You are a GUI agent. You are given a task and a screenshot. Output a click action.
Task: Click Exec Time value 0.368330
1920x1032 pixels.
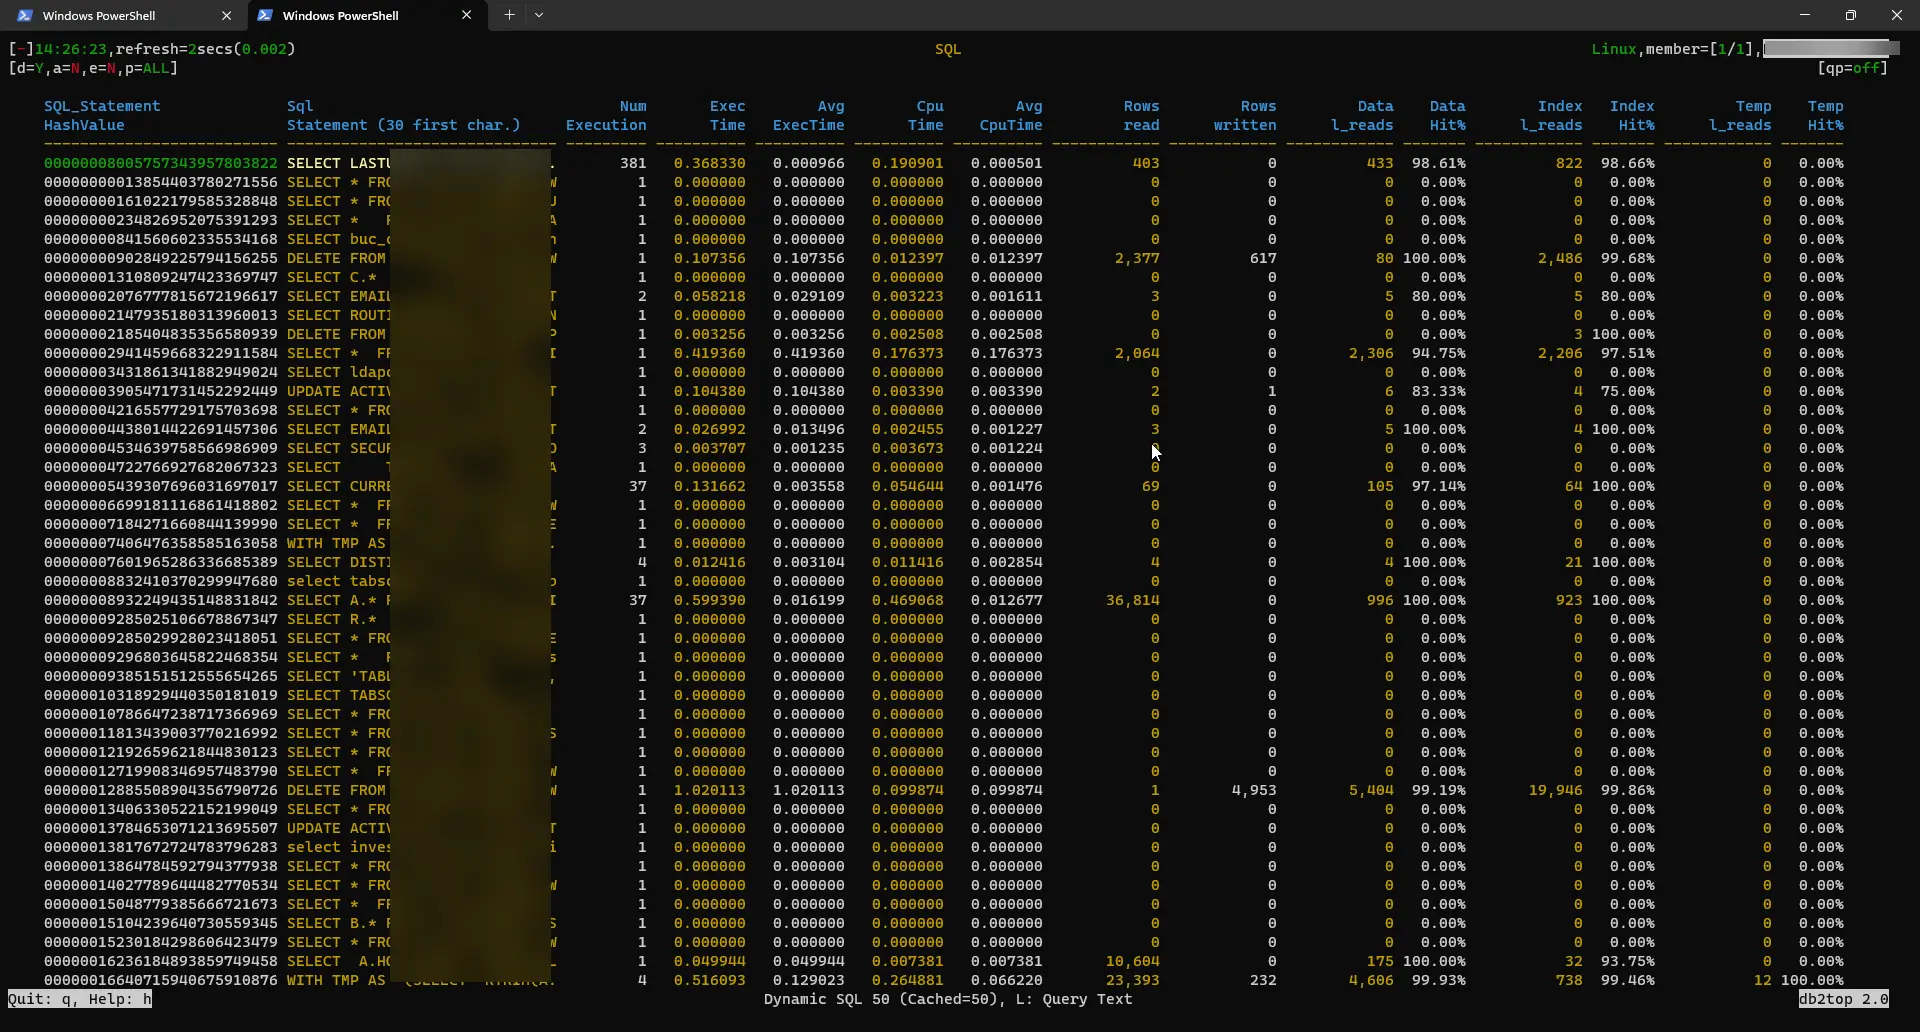pyautogui.click(x=709, y=163)
